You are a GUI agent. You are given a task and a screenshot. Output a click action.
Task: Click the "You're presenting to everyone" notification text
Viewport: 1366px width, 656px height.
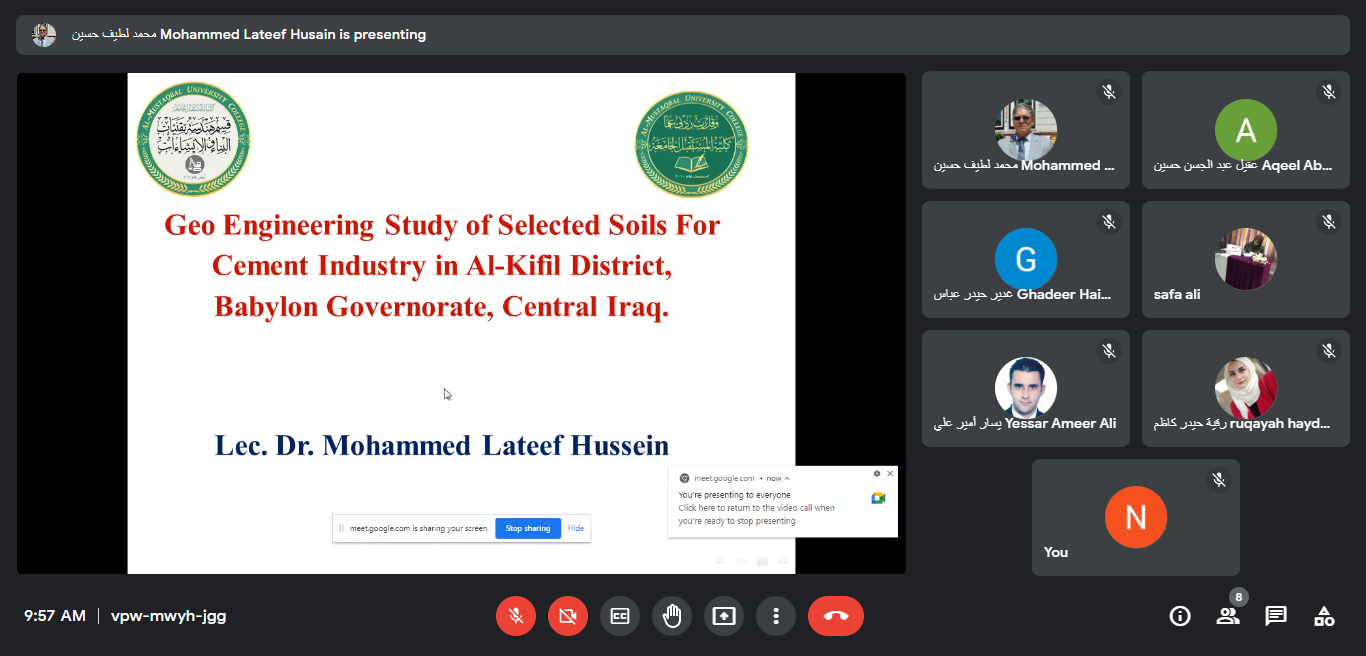[x=734, y=495]
